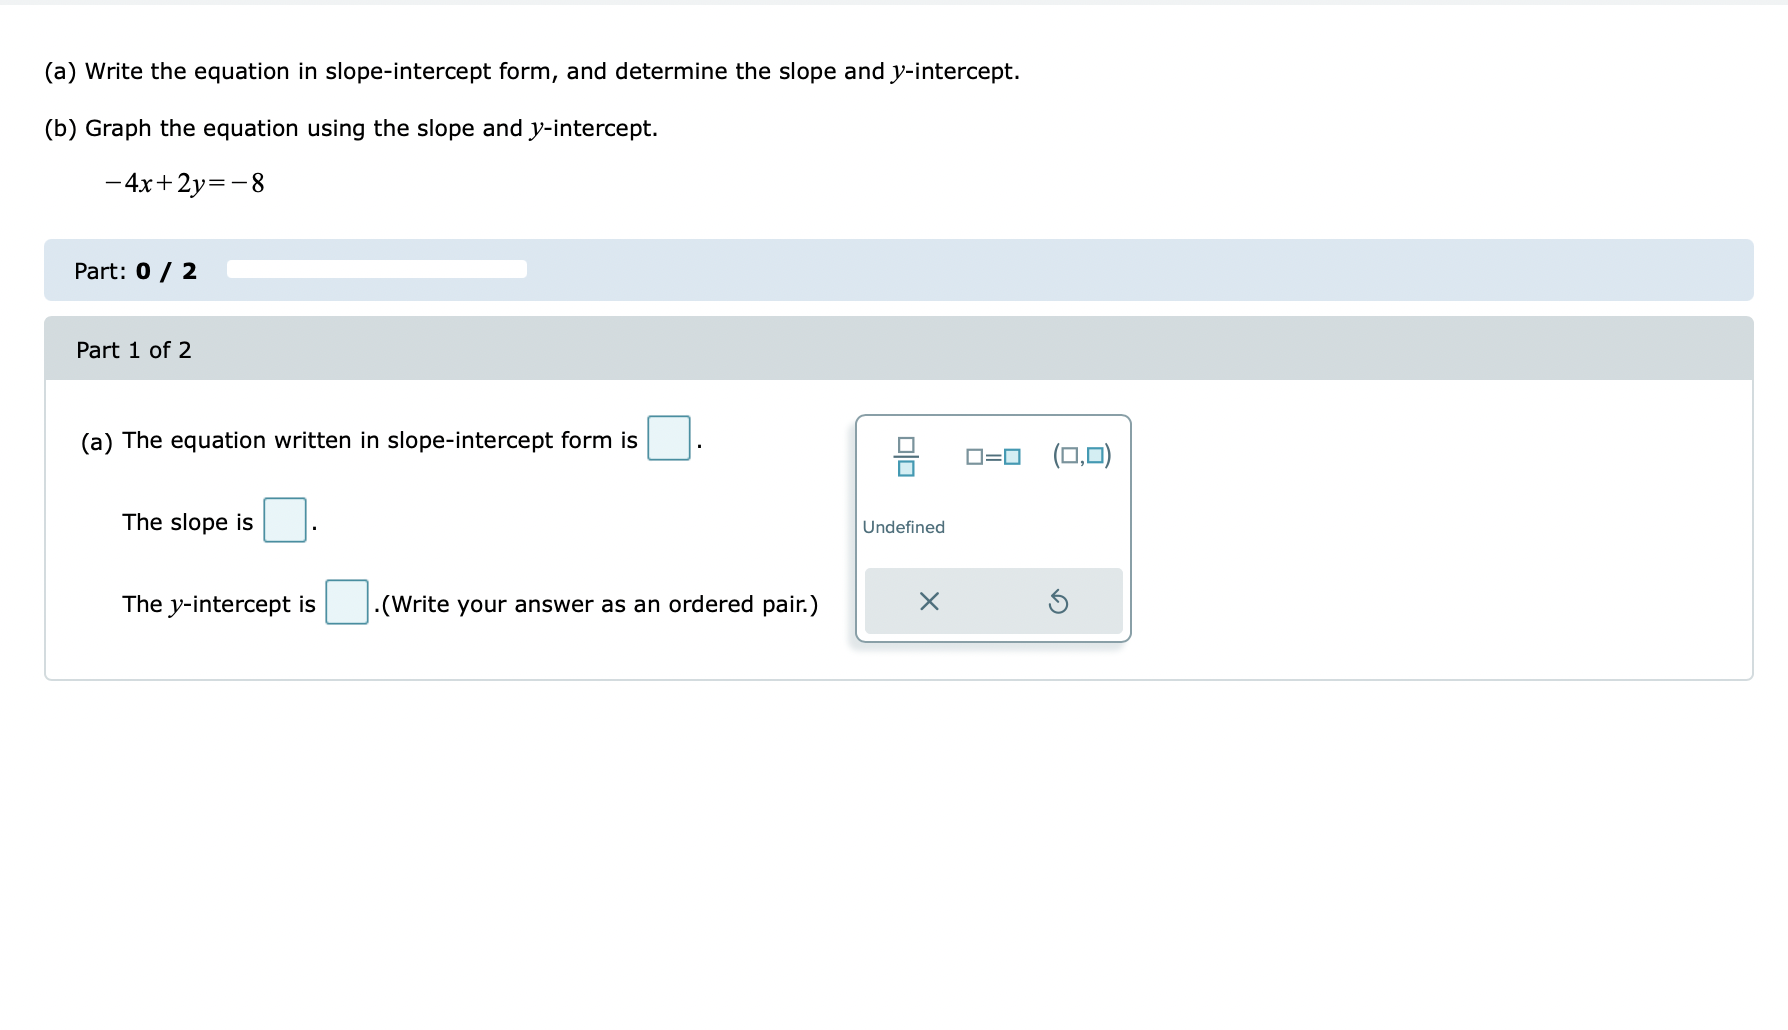Click the undo arrow in the math palette

tap(1058, 601)
